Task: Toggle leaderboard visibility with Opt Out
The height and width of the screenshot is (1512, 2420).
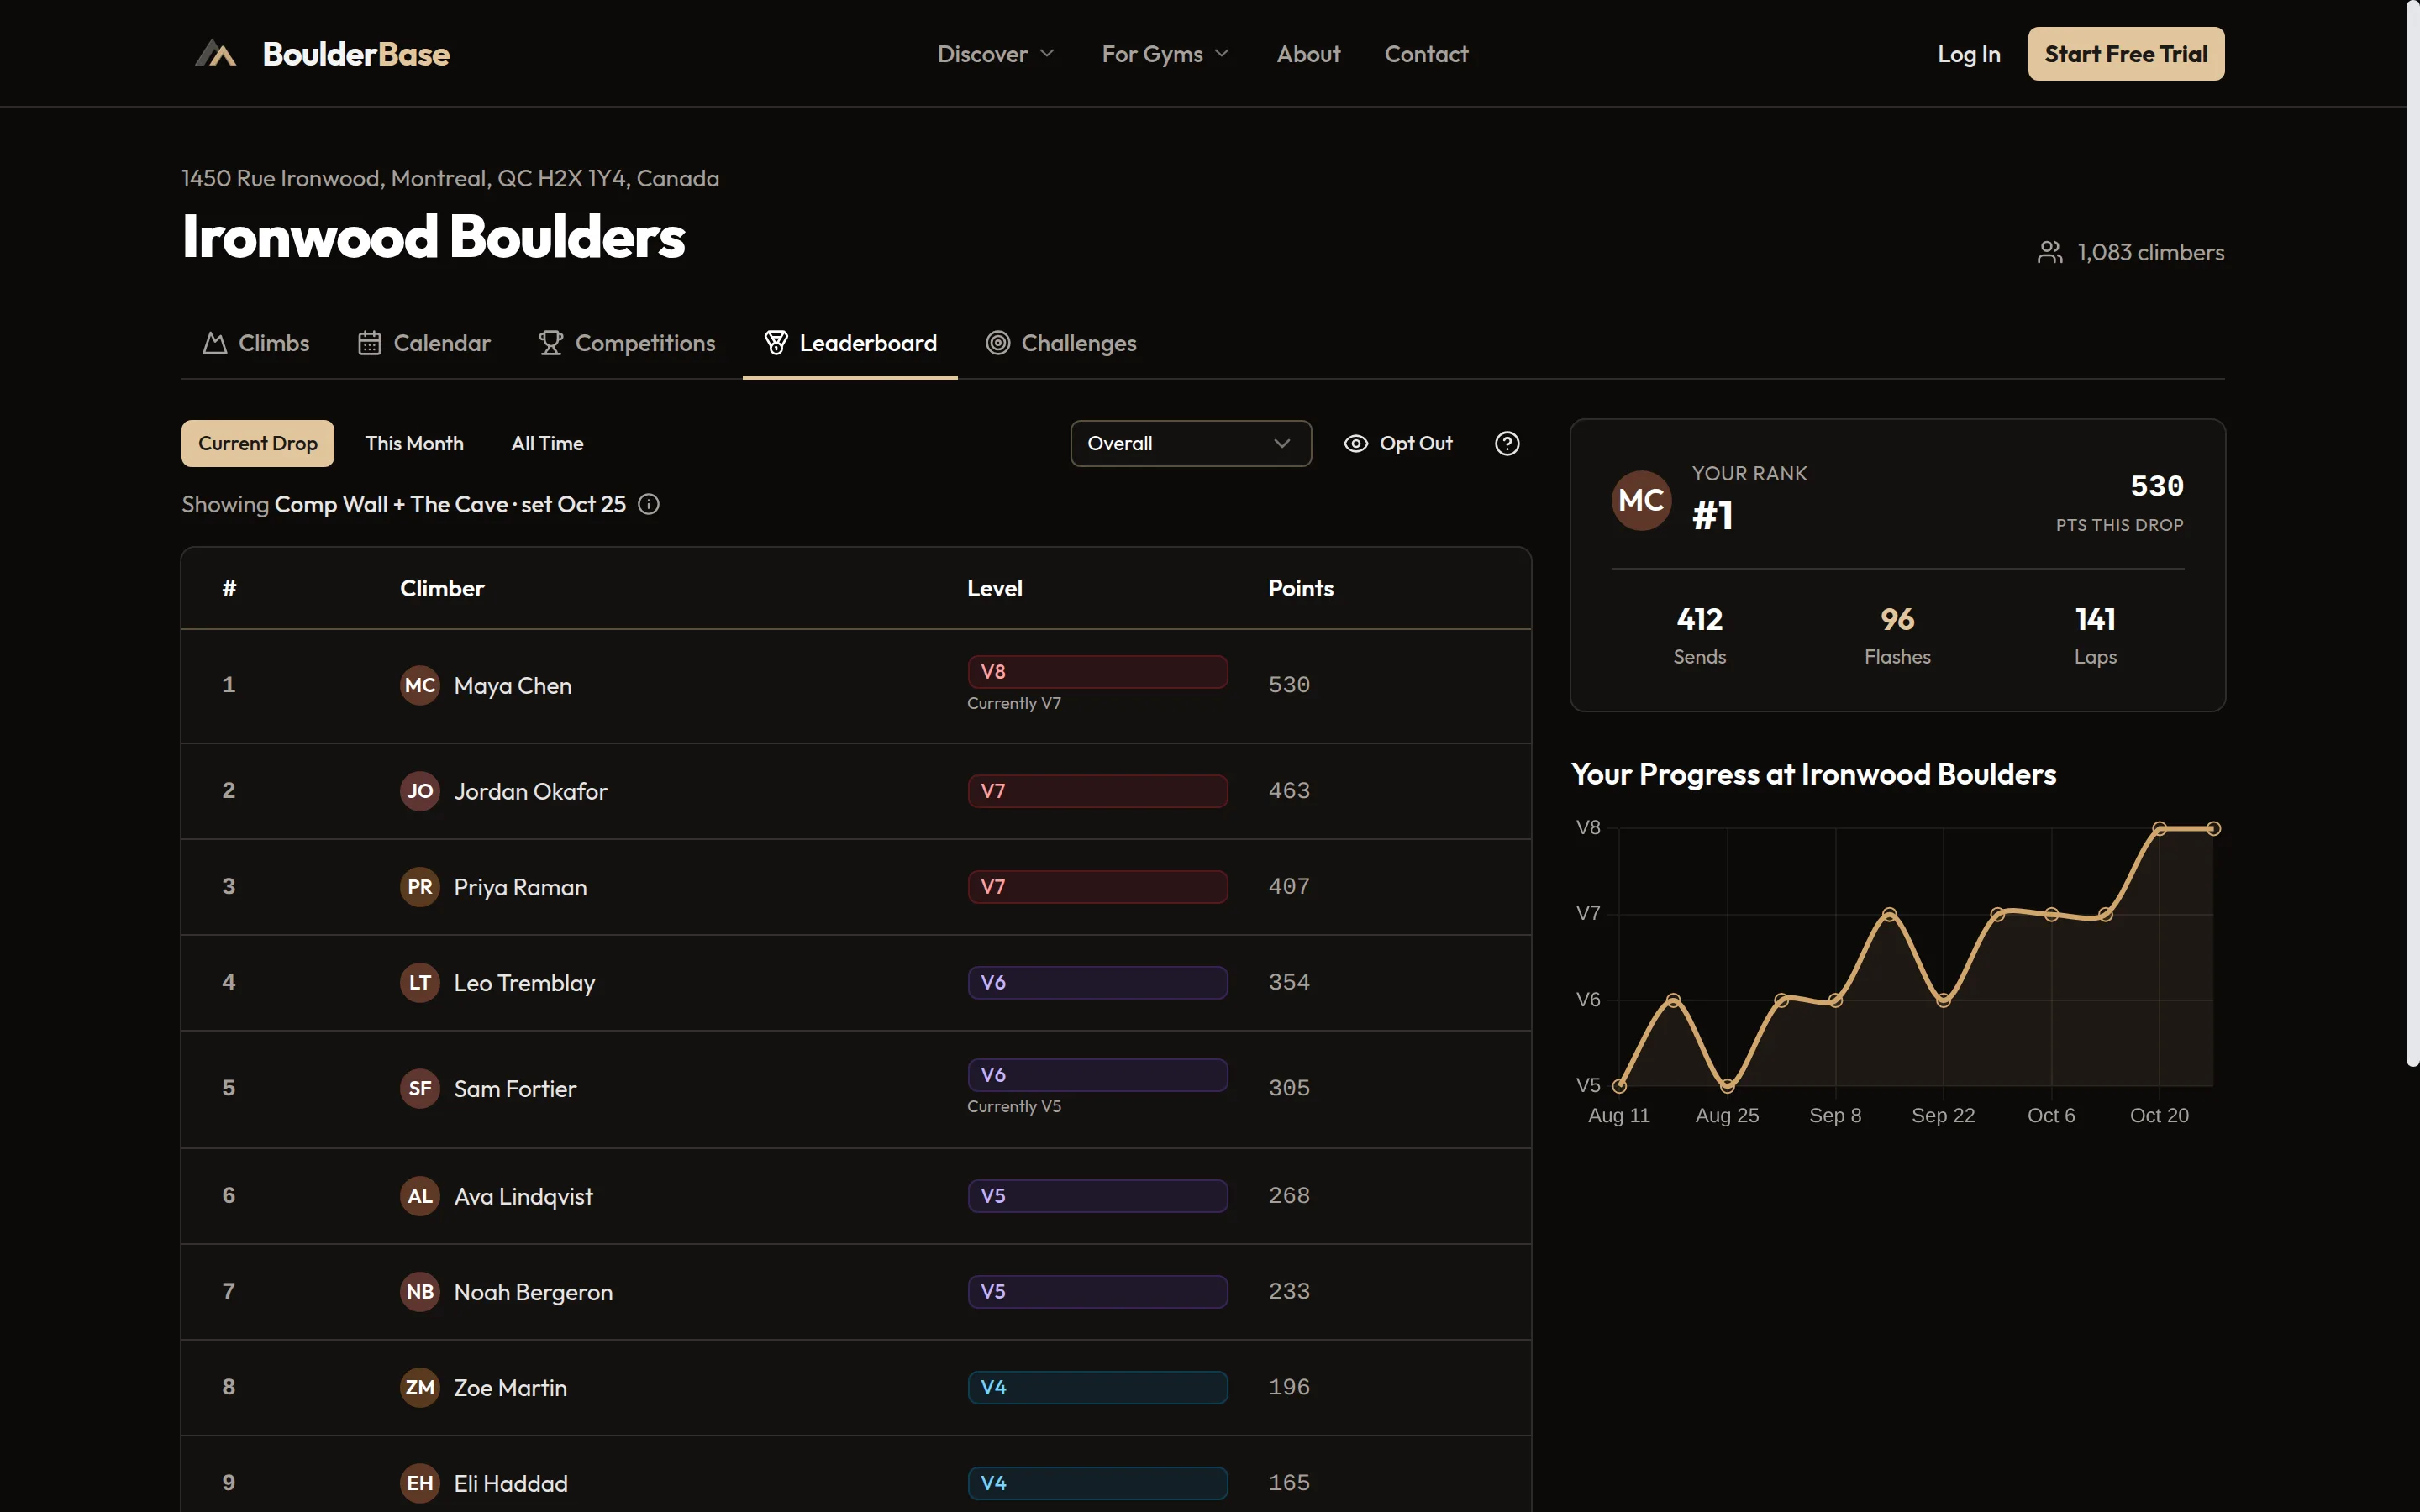Action: click(1398, 443)
